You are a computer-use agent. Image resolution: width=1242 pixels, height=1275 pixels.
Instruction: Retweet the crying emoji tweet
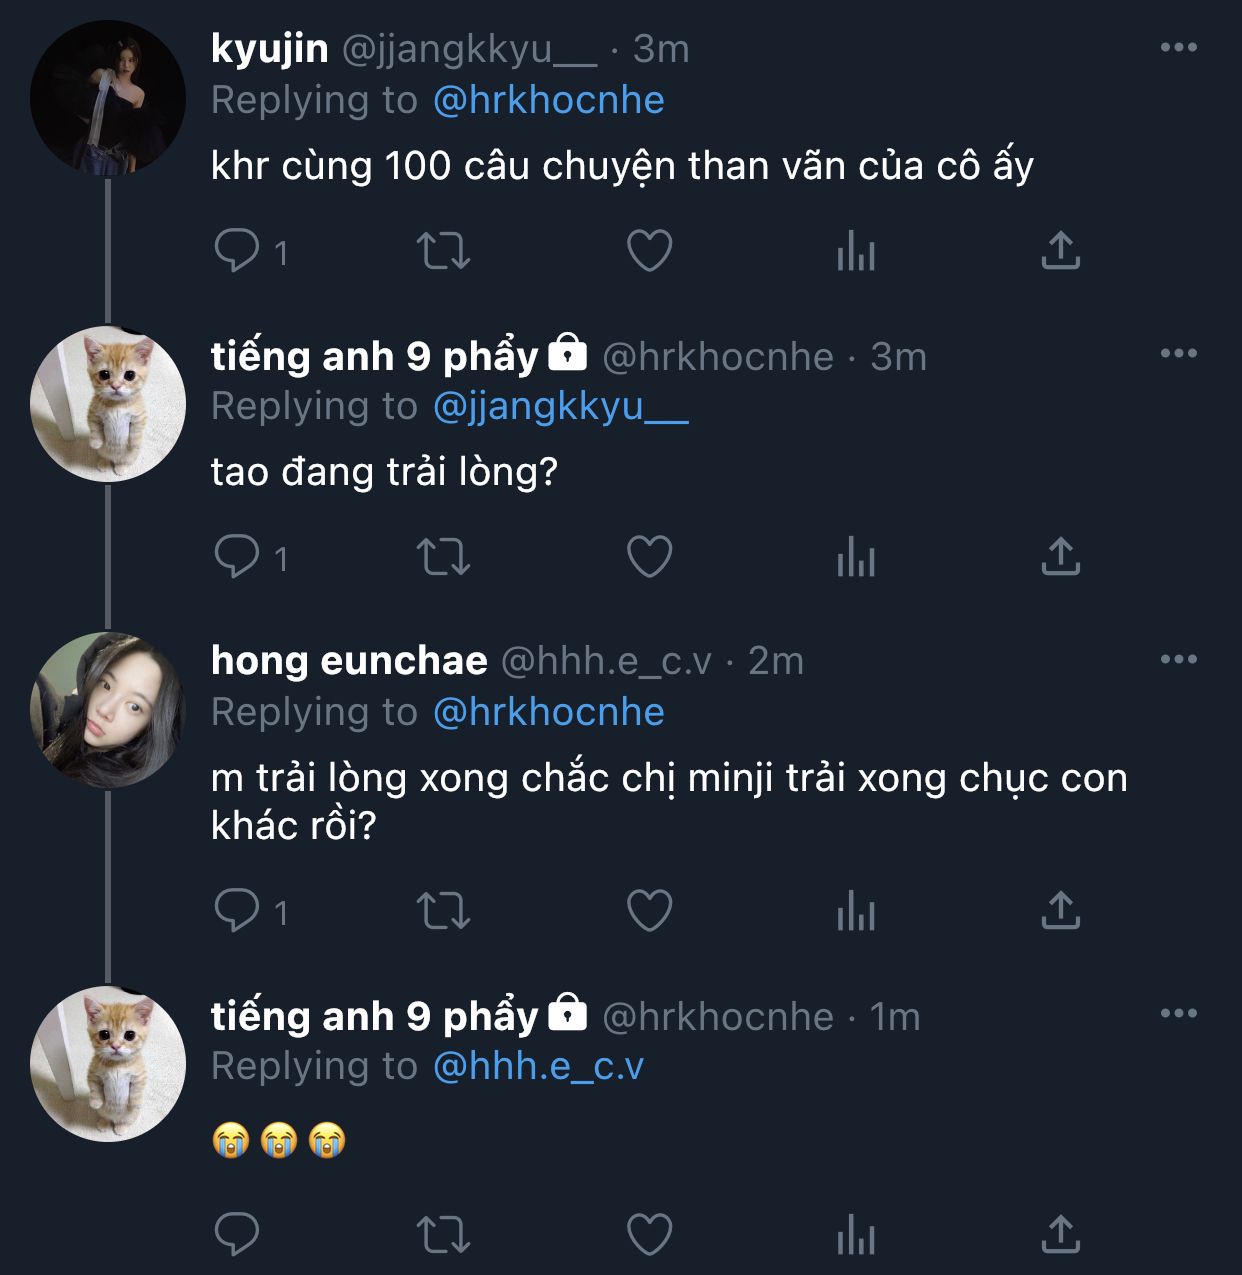tap(443, 1235)
